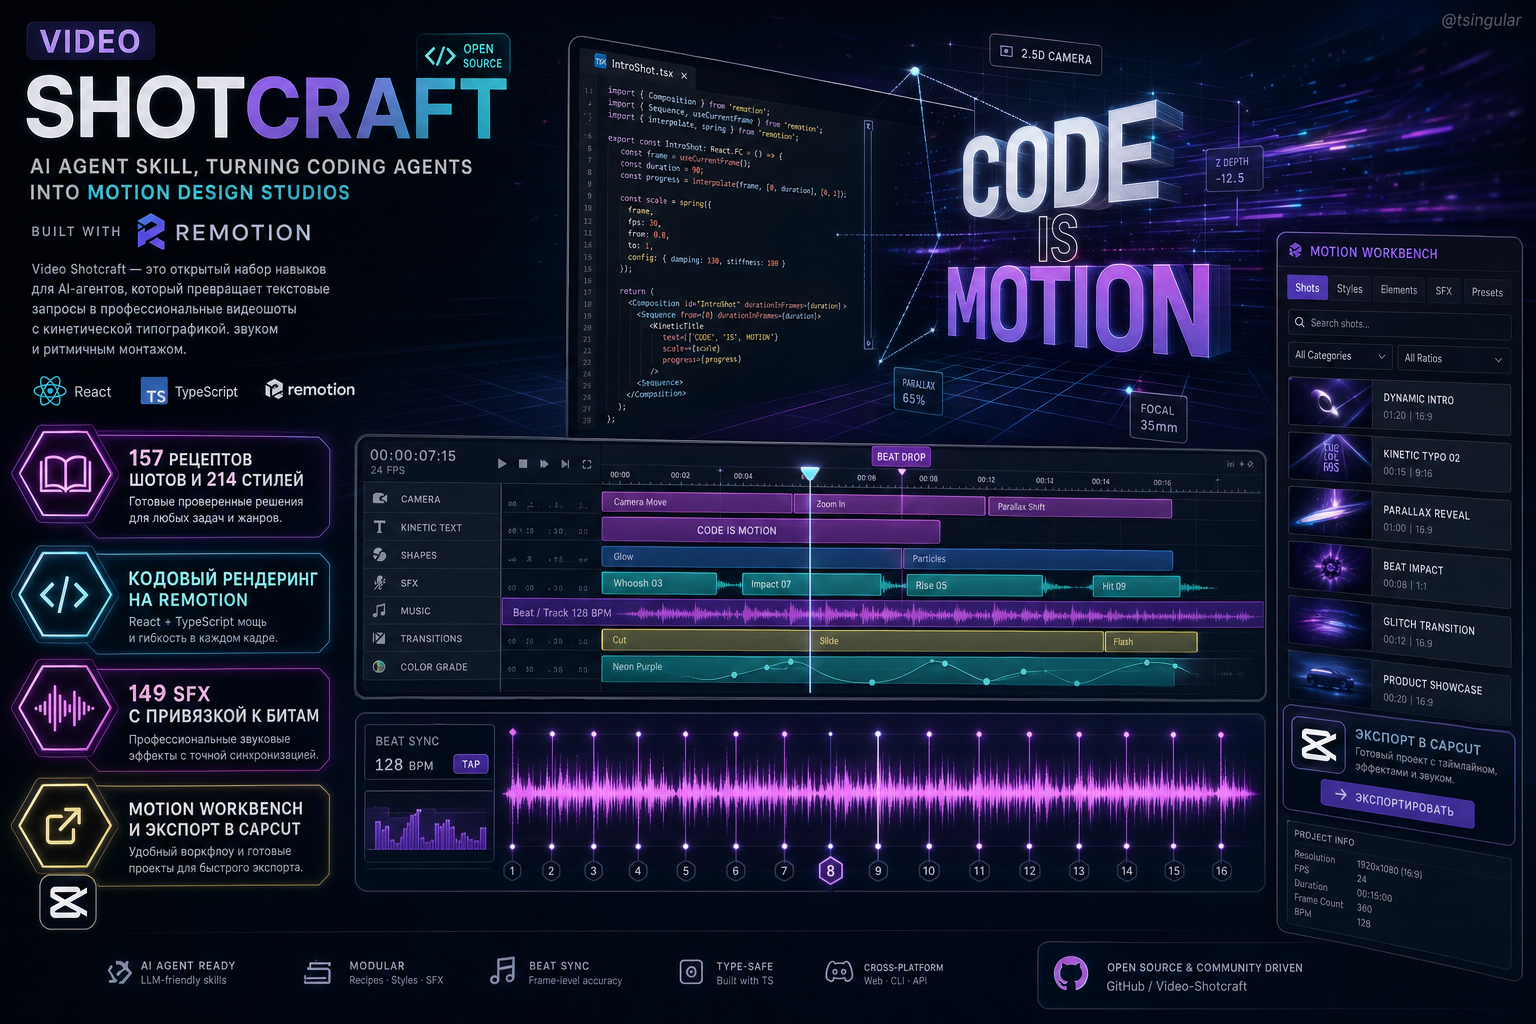Click the Search shots input field
1536x1024 pixels.
coord(1399,325)
